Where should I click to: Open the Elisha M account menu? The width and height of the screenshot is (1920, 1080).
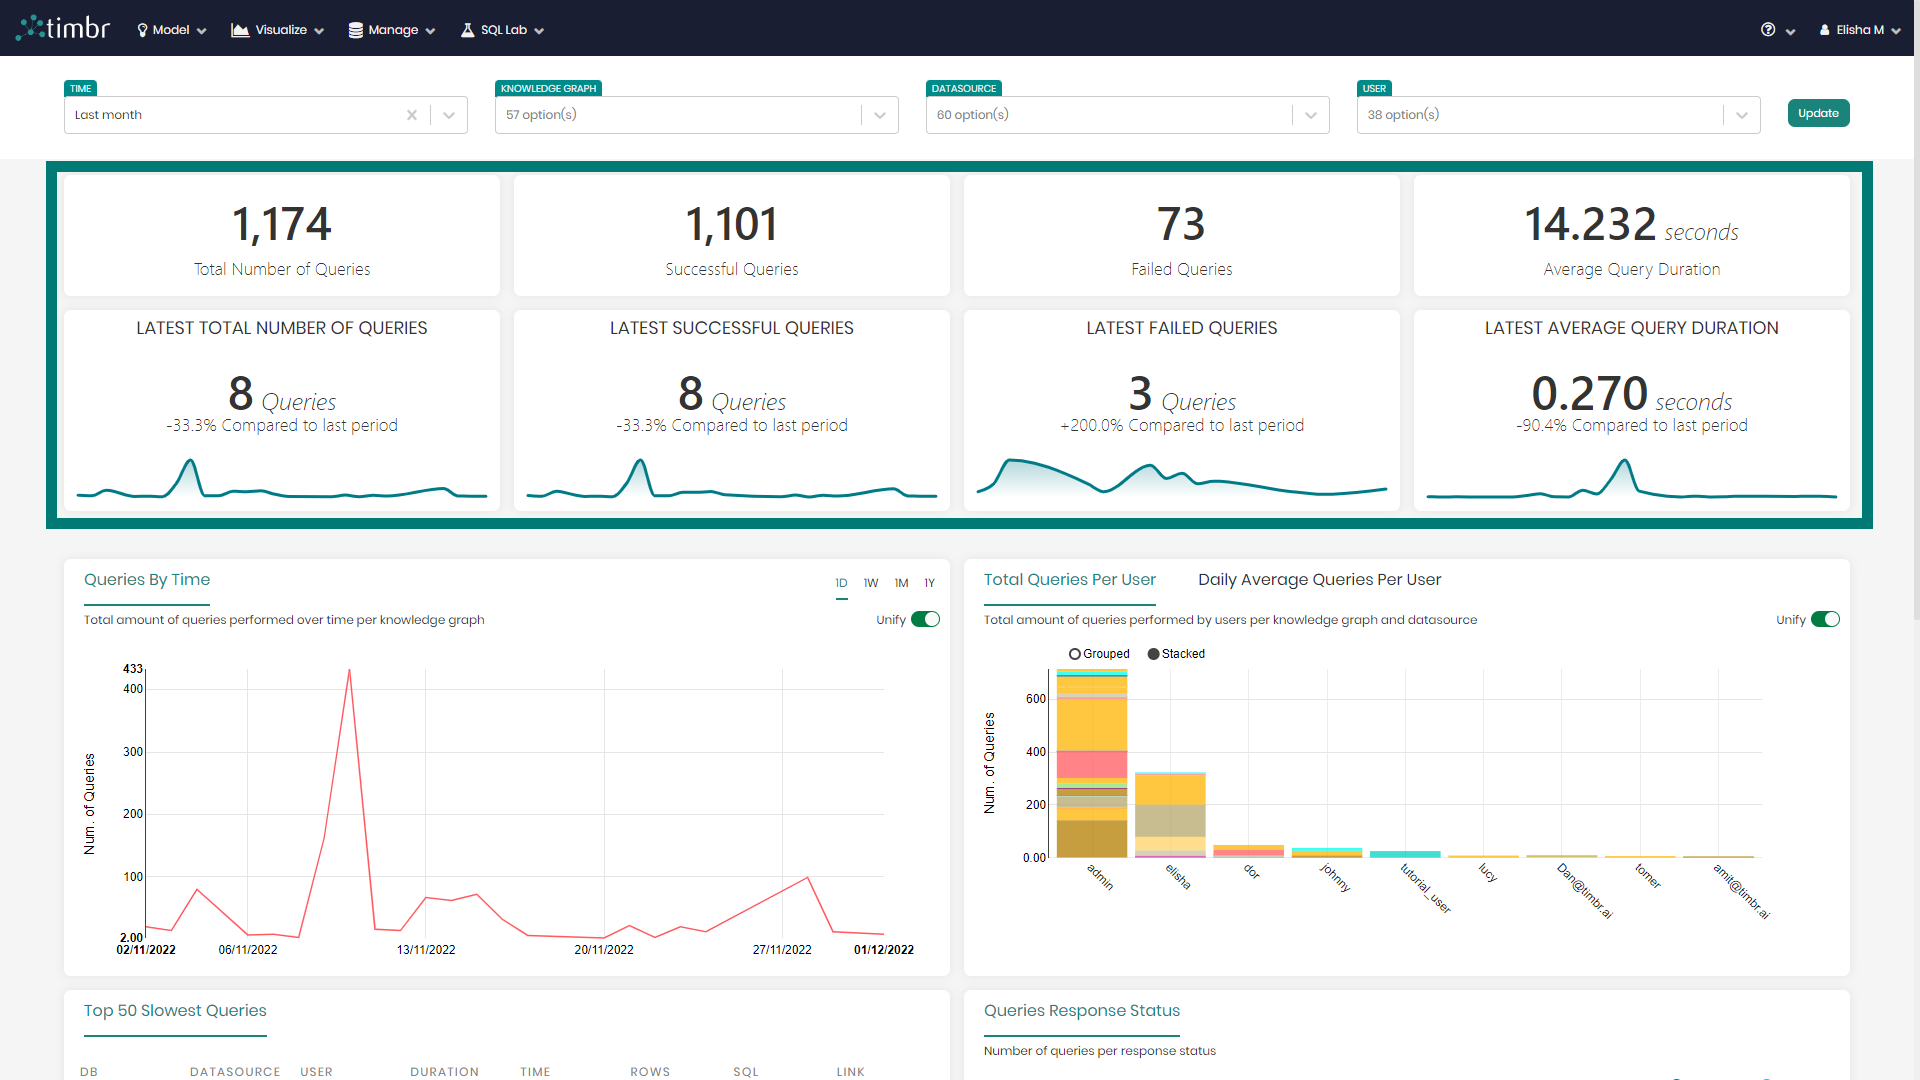tap(1860, 29)
